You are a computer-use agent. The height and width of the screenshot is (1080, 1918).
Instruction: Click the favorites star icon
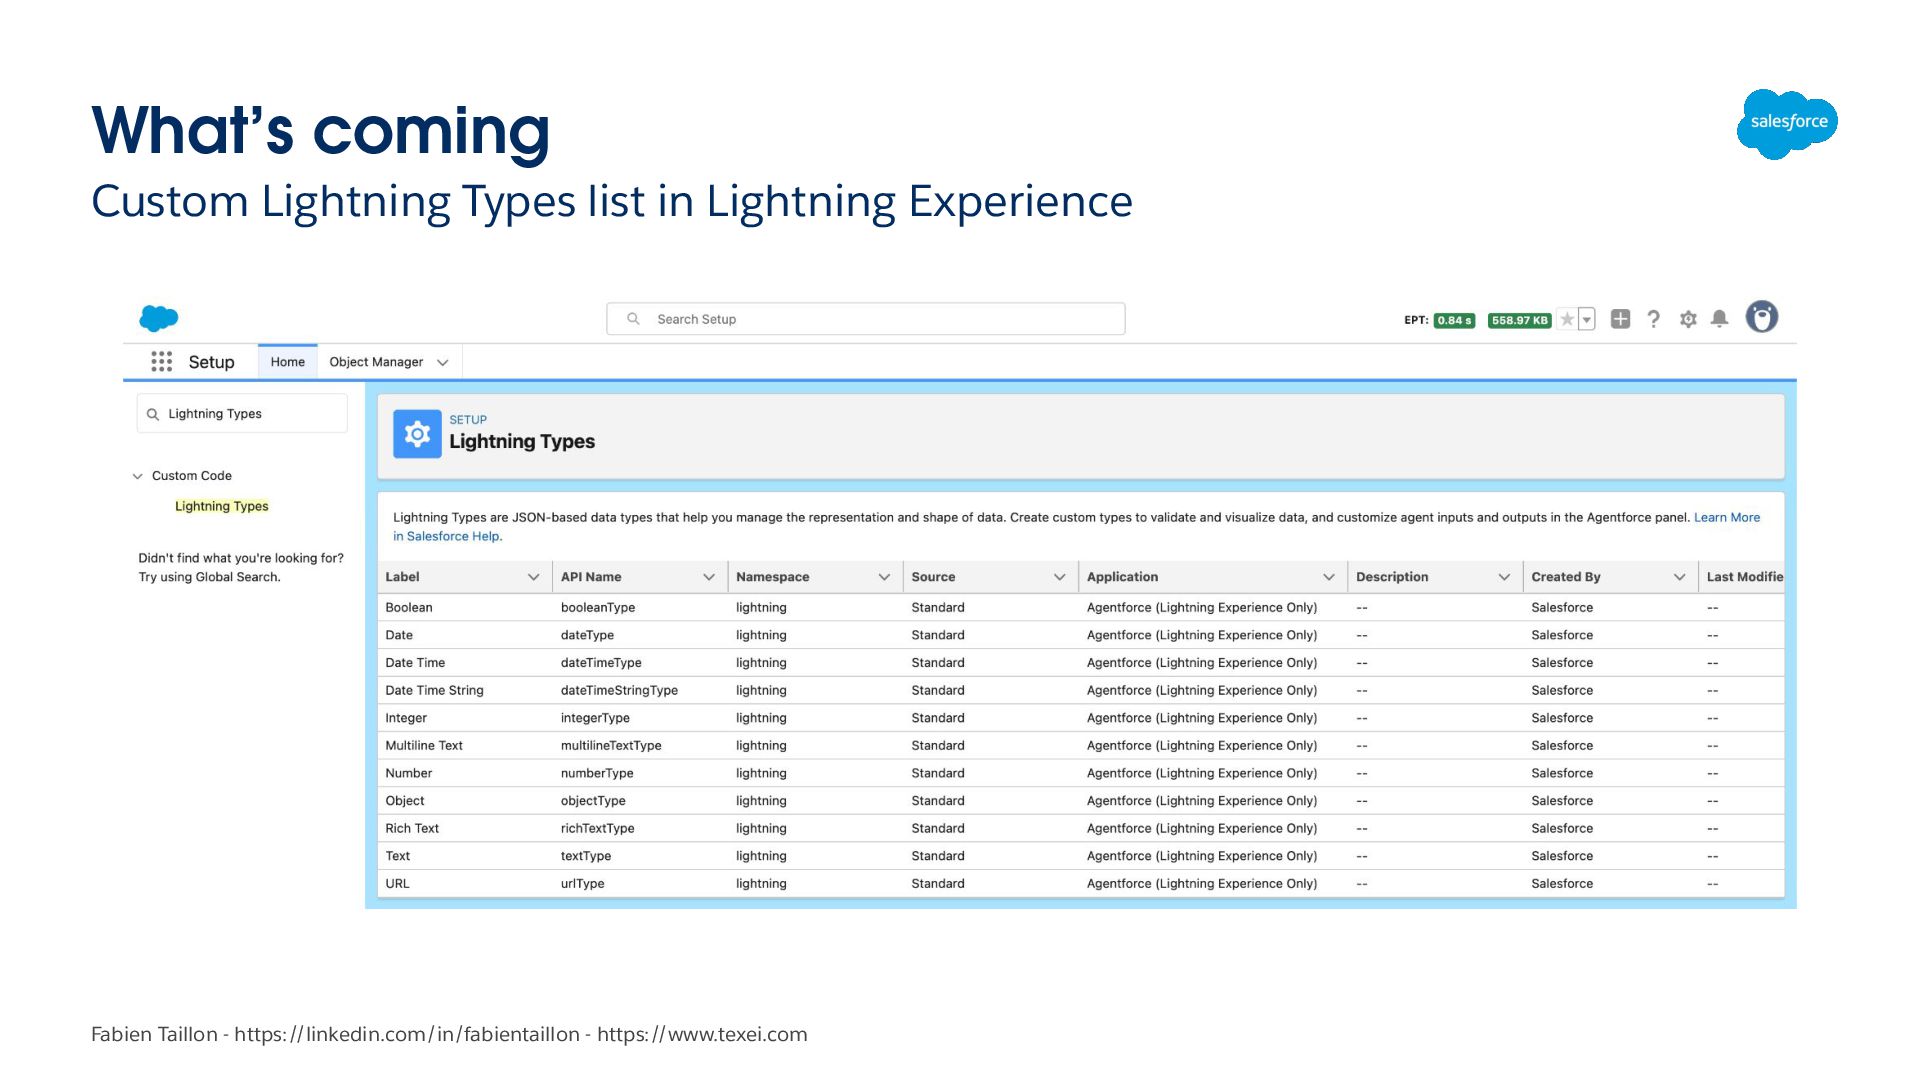pyautogui.click(x=1567, y=319)
